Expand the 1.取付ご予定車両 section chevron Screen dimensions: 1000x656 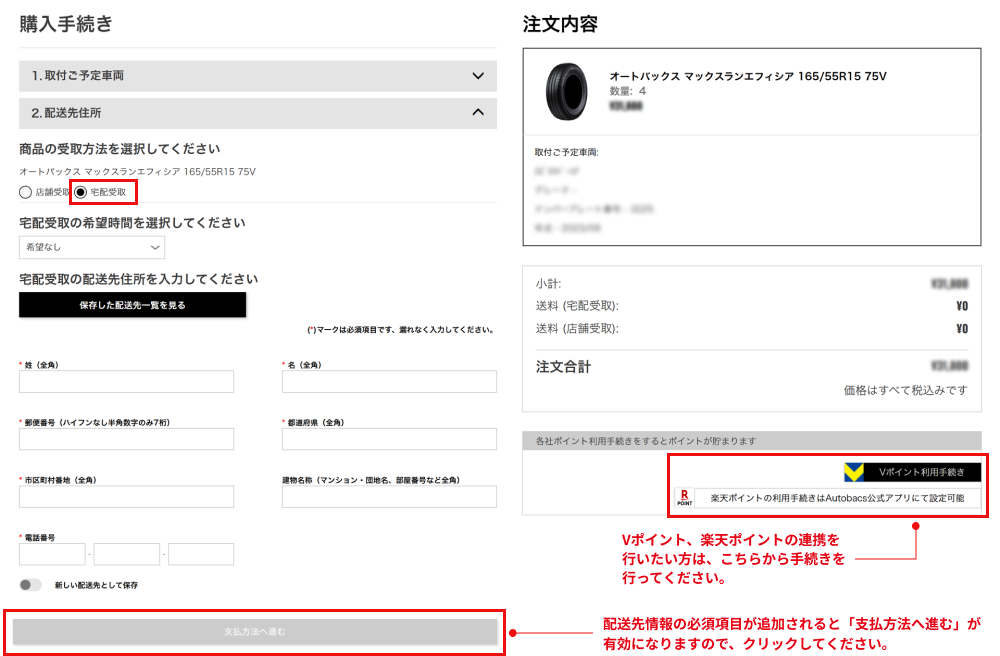(478, 76)
